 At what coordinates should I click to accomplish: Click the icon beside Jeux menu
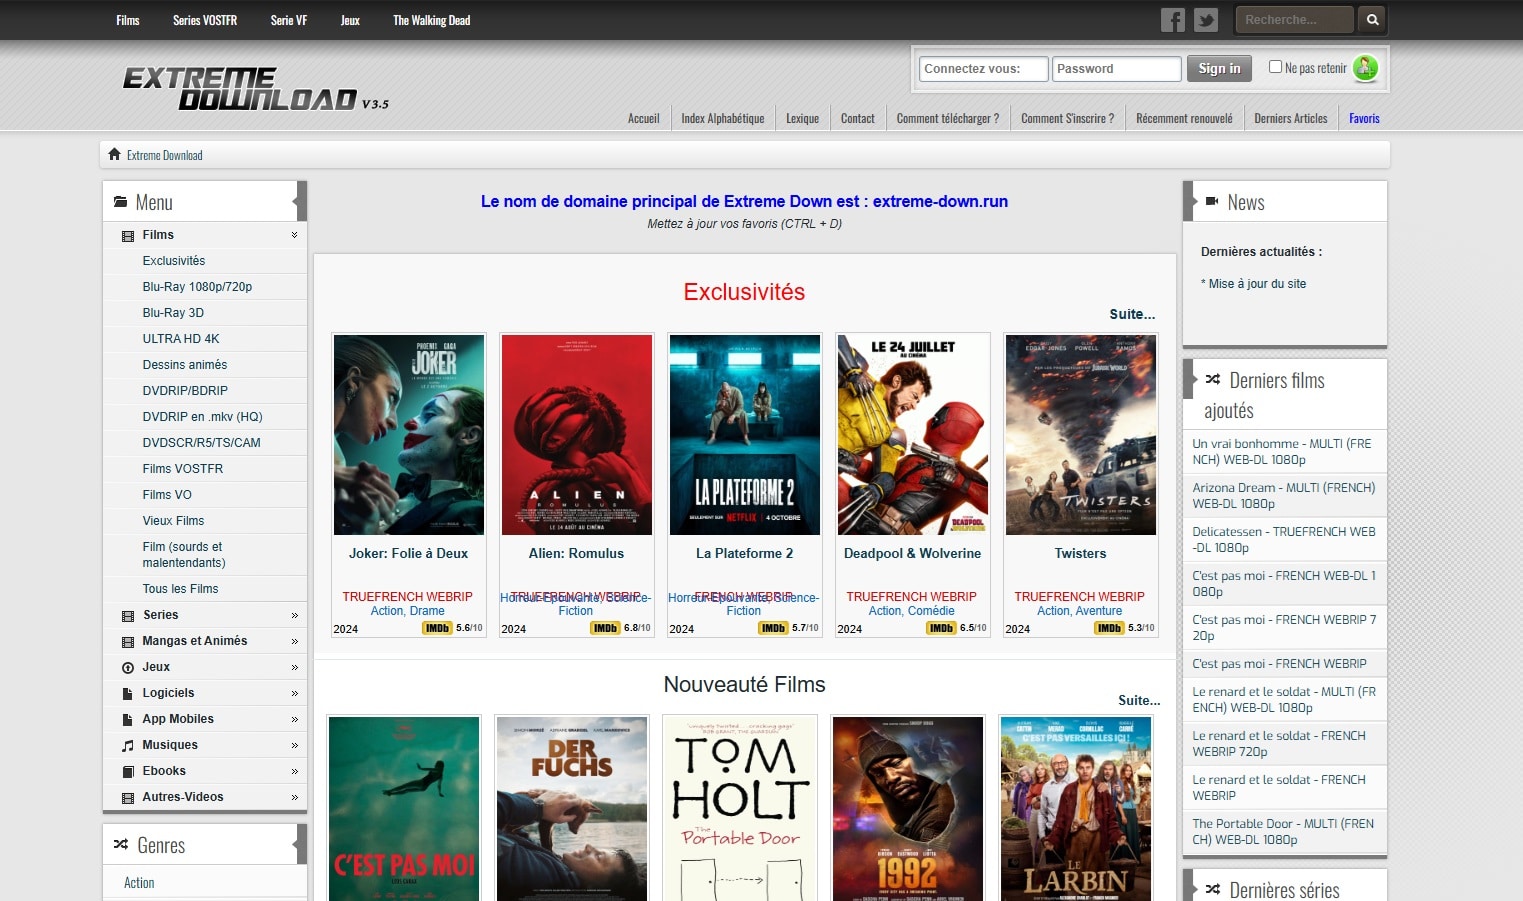[128, 668]
